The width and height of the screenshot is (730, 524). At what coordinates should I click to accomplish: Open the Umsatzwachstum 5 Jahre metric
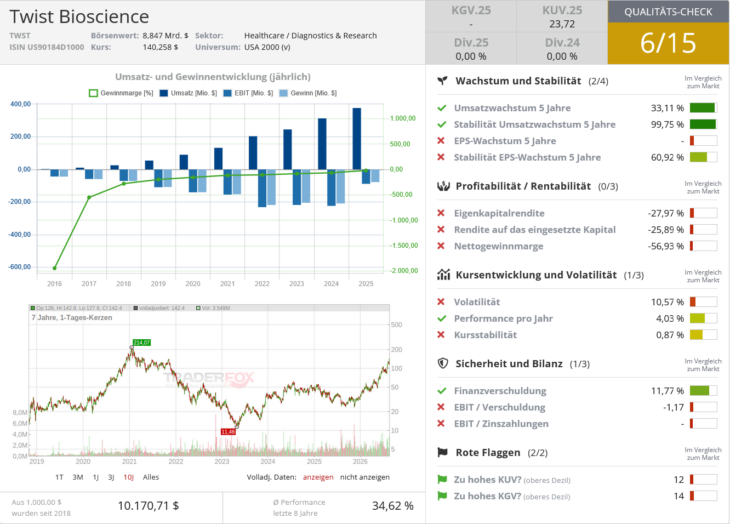512,108
